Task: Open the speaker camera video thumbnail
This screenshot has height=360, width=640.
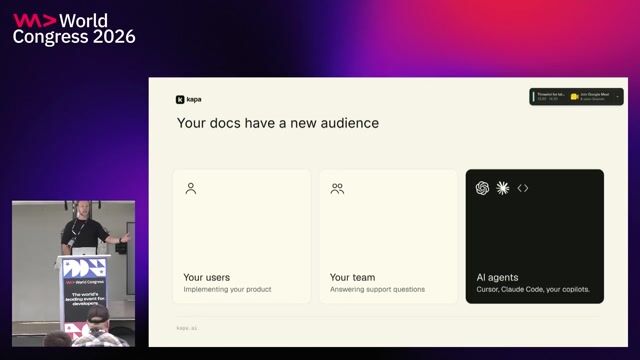Action: (x=73, y=273)
